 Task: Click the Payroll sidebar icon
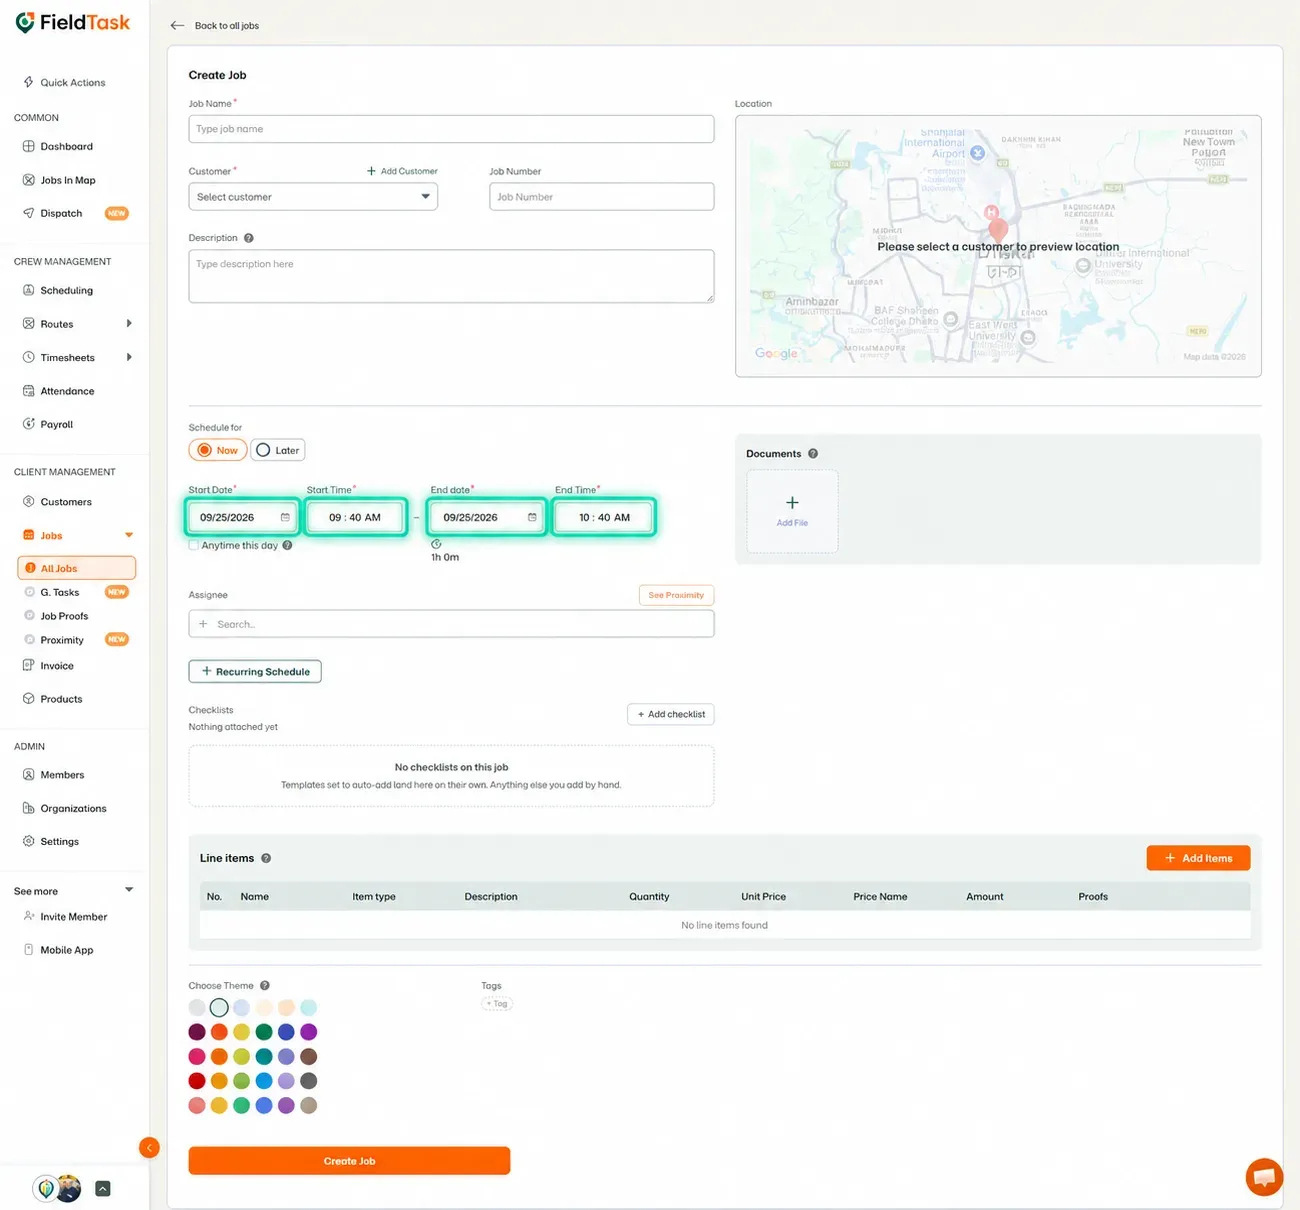29,424
